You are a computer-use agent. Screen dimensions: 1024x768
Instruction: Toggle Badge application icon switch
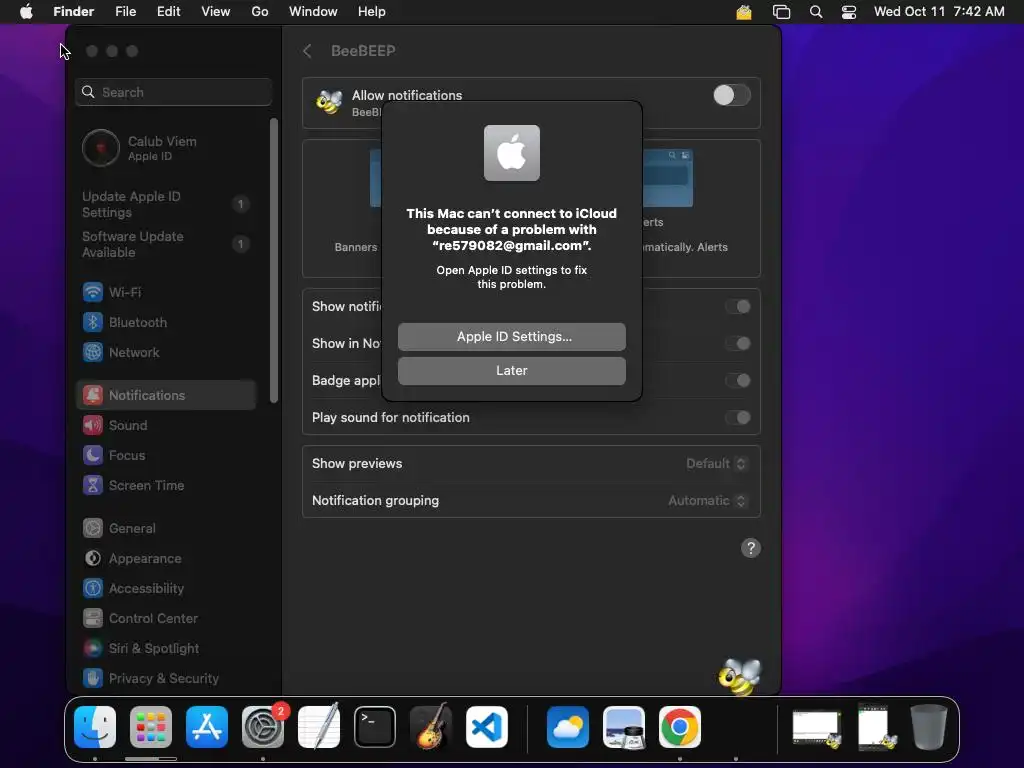click(738, 381)
